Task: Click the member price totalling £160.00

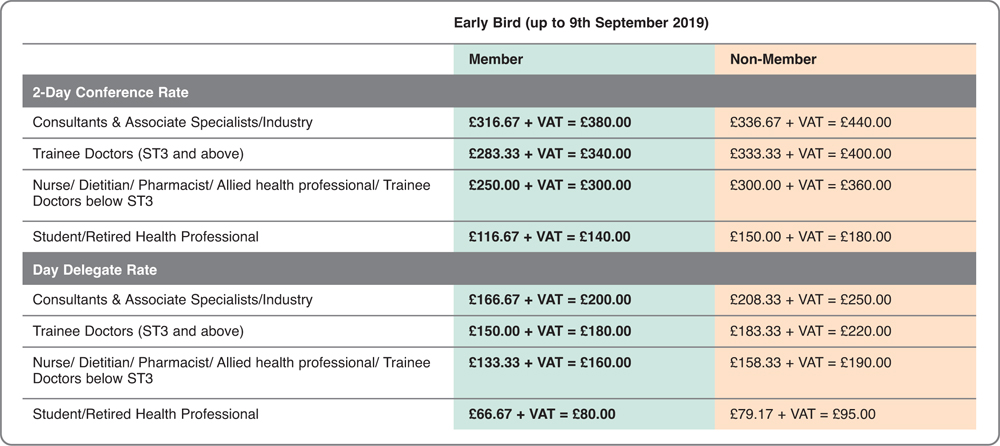Action: click(550, 362)
